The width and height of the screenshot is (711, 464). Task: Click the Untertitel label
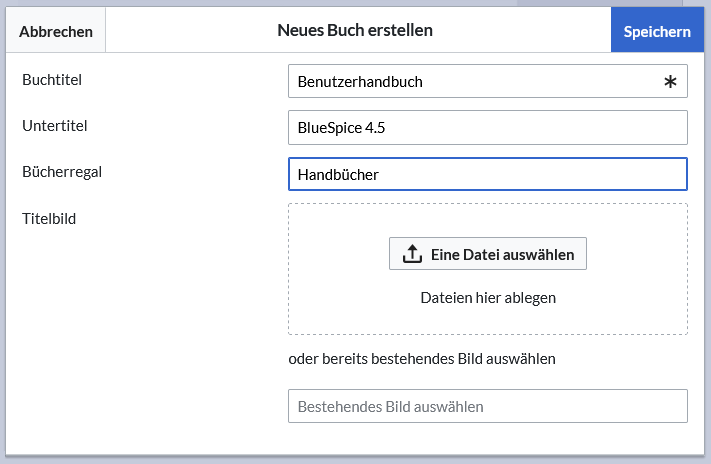coord(55,126)
